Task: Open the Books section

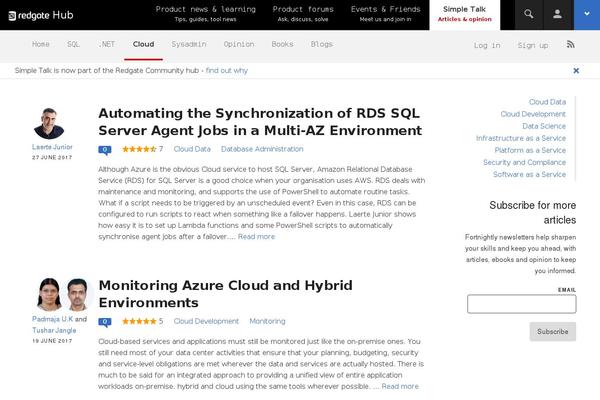Action: click(282, 44)
